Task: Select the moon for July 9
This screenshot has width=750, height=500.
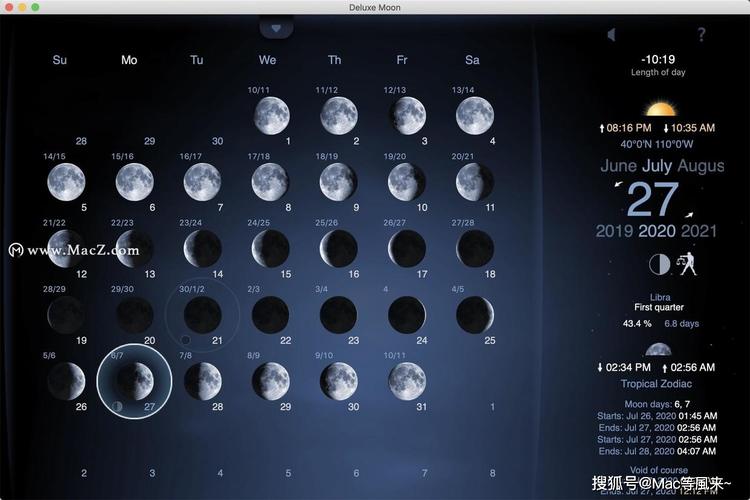Action: (x=338, y=182)
